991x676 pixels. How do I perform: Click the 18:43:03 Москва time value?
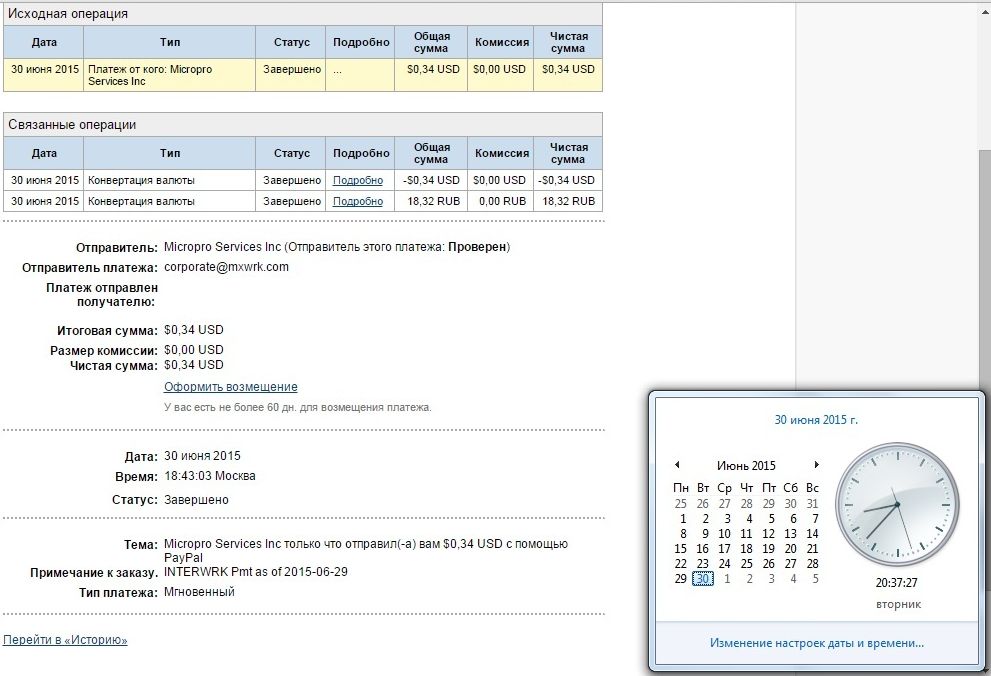(210, 476)
